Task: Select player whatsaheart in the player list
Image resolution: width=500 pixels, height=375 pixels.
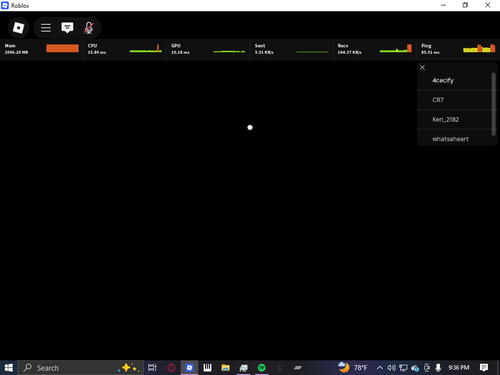Action: pyautogui.click(x=455, y=139)
